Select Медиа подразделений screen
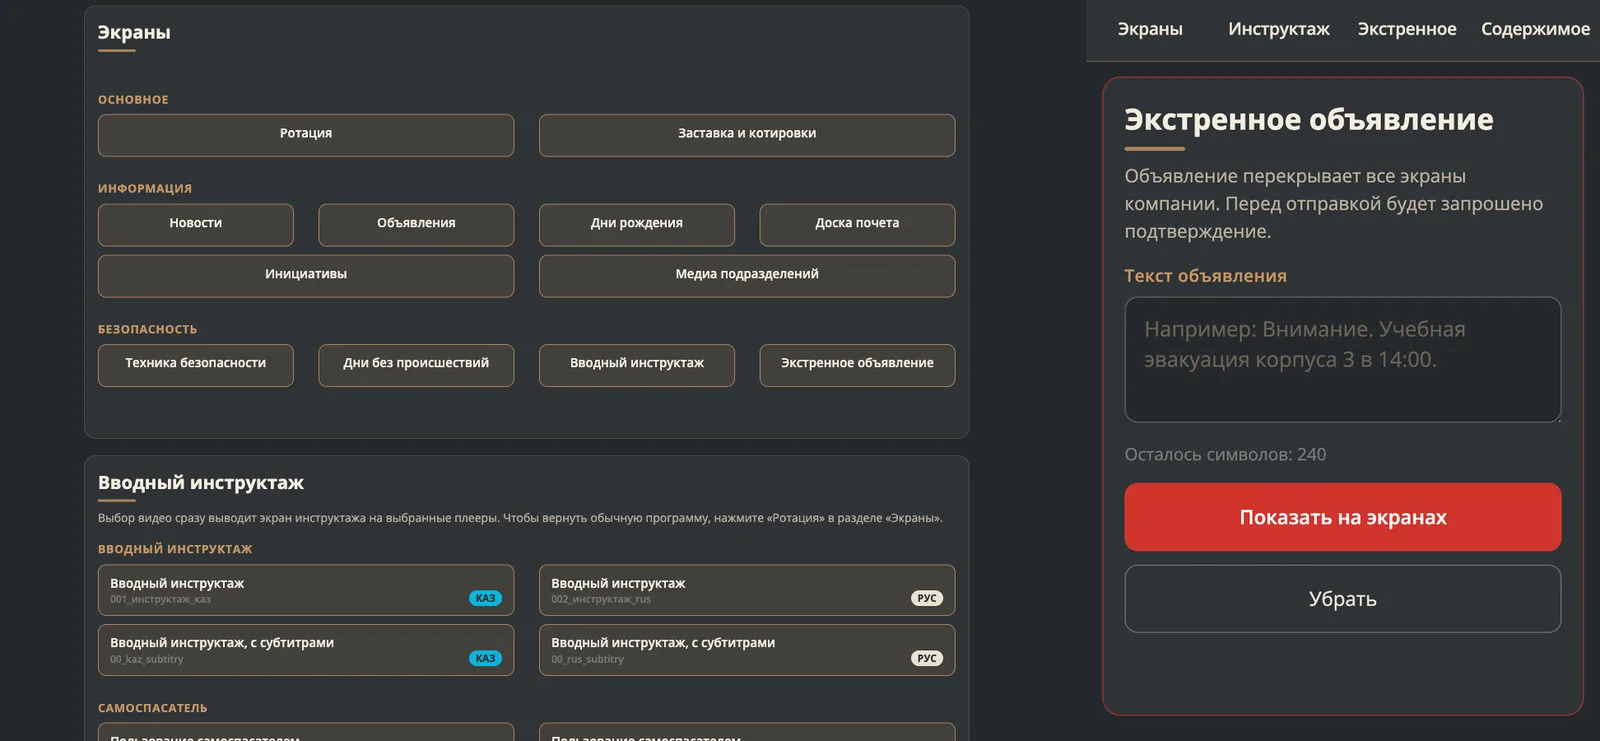1600x741 pixels. tap(747, 276)
